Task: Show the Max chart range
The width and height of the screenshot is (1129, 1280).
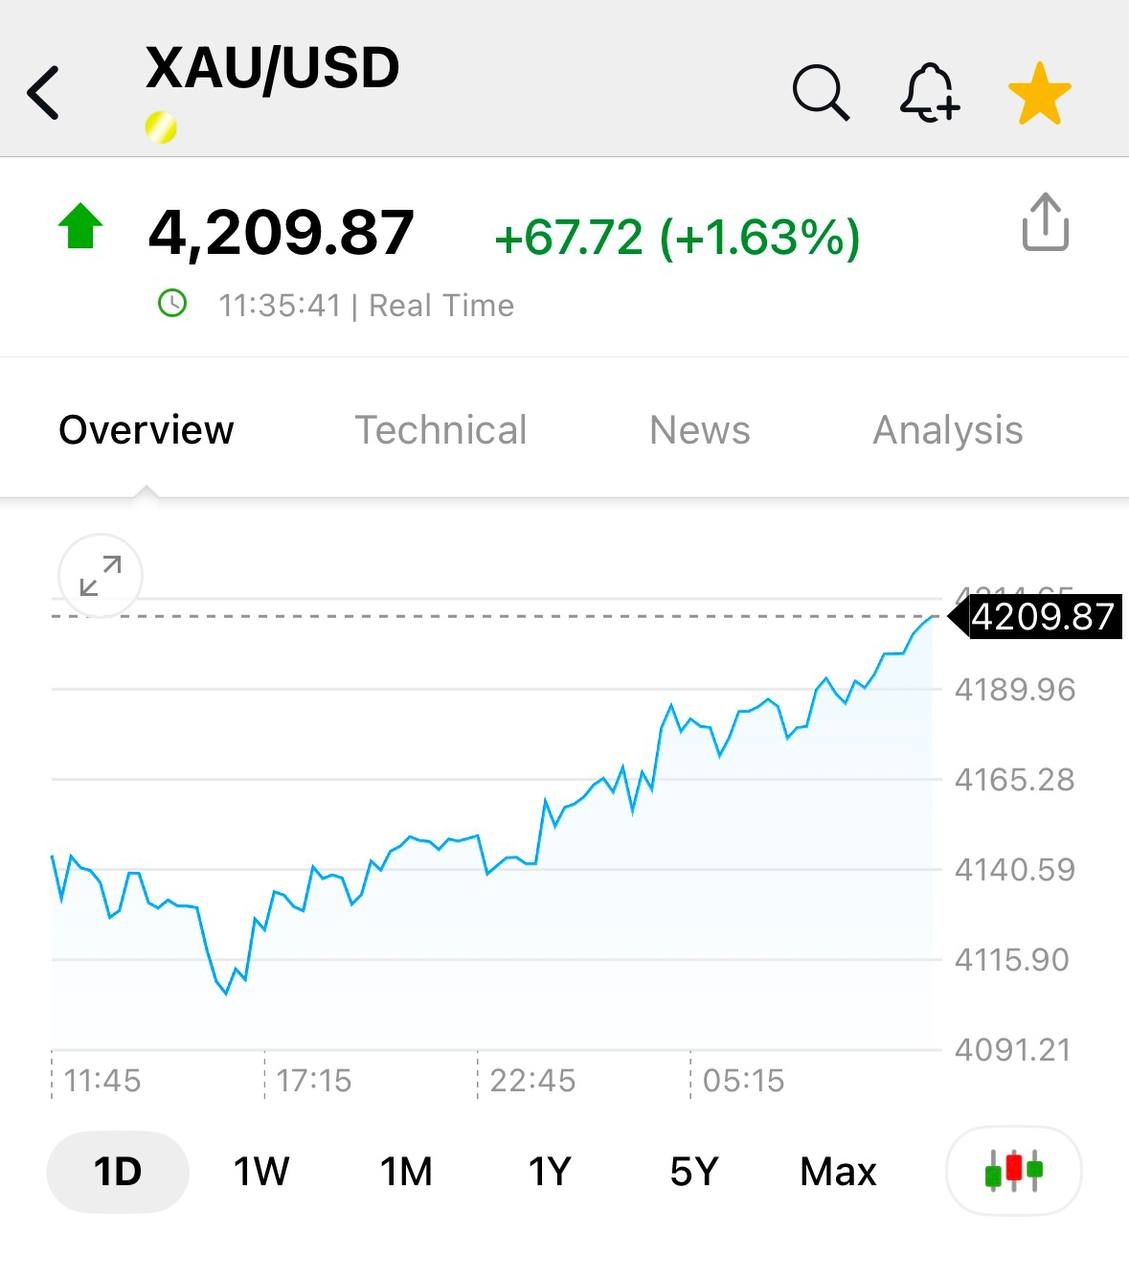Action: tap(838, 1171)
